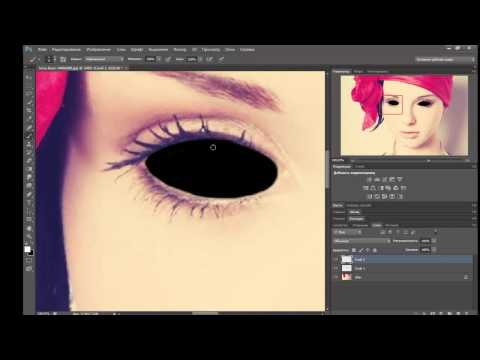Toggle lock transparent pixels for layer
480x360 pixels.
pos(354,250)
